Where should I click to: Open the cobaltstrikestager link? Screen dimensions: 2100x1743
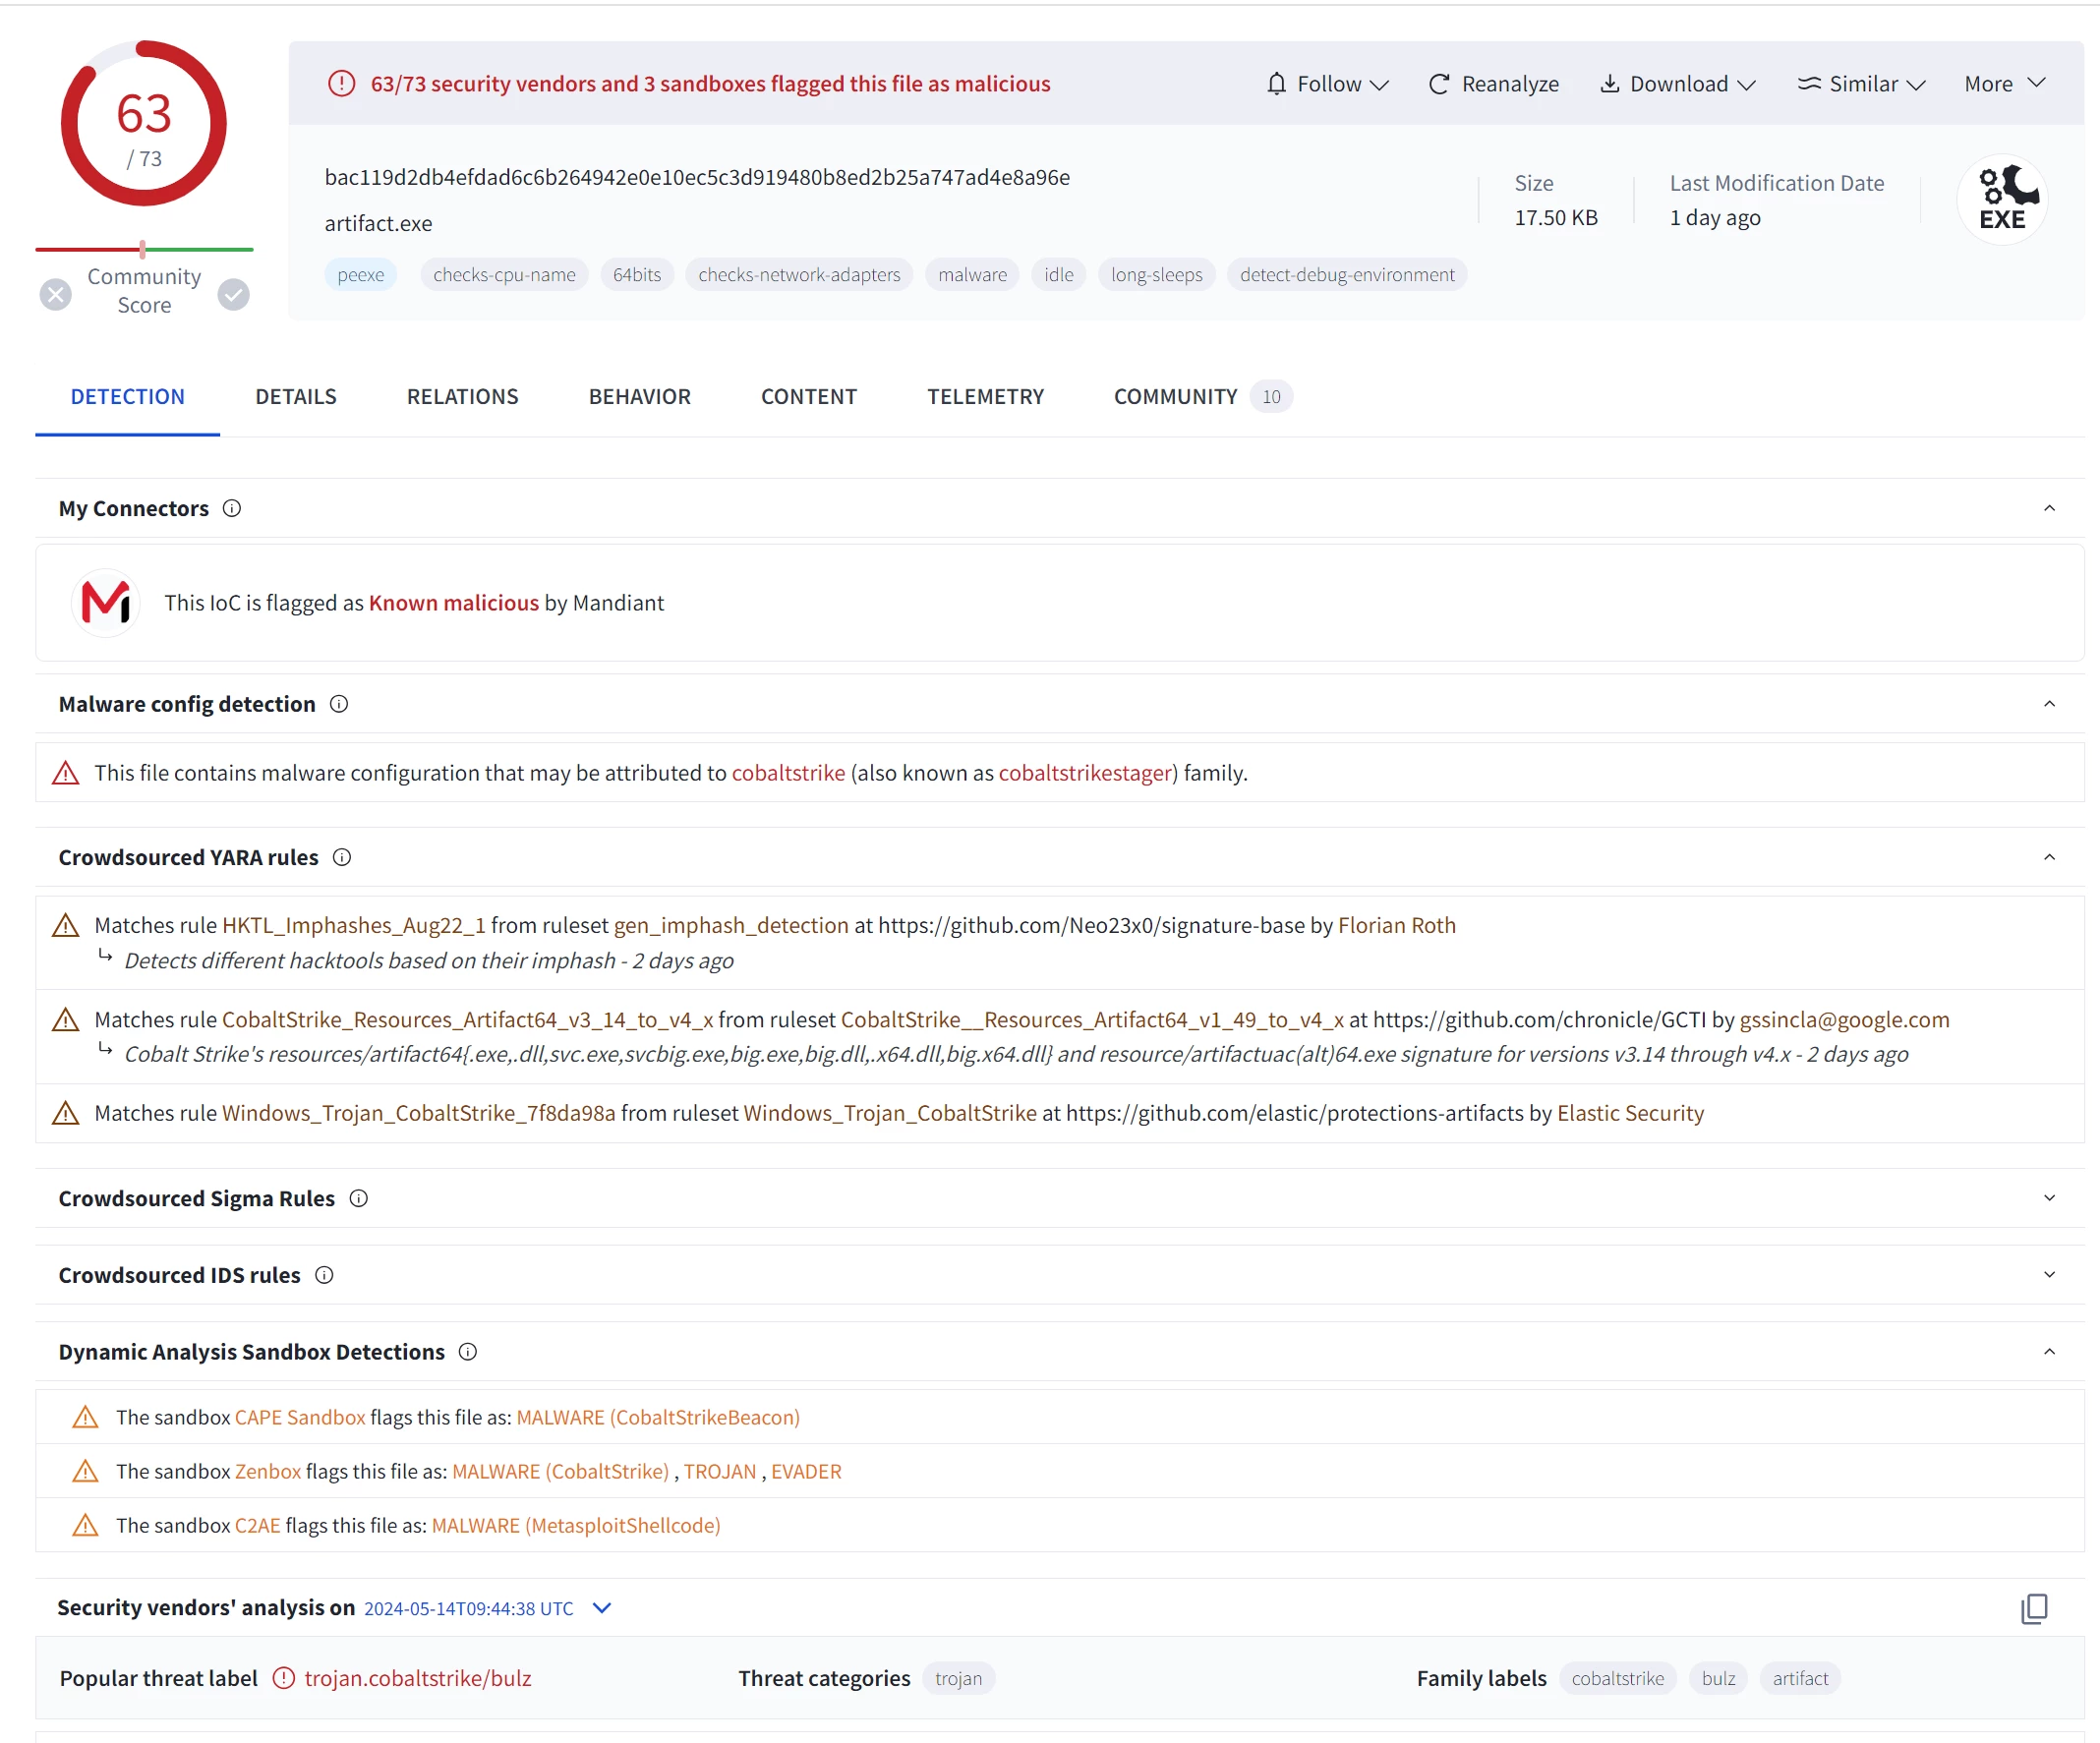pyautogui.click(x=1084, y=774)
